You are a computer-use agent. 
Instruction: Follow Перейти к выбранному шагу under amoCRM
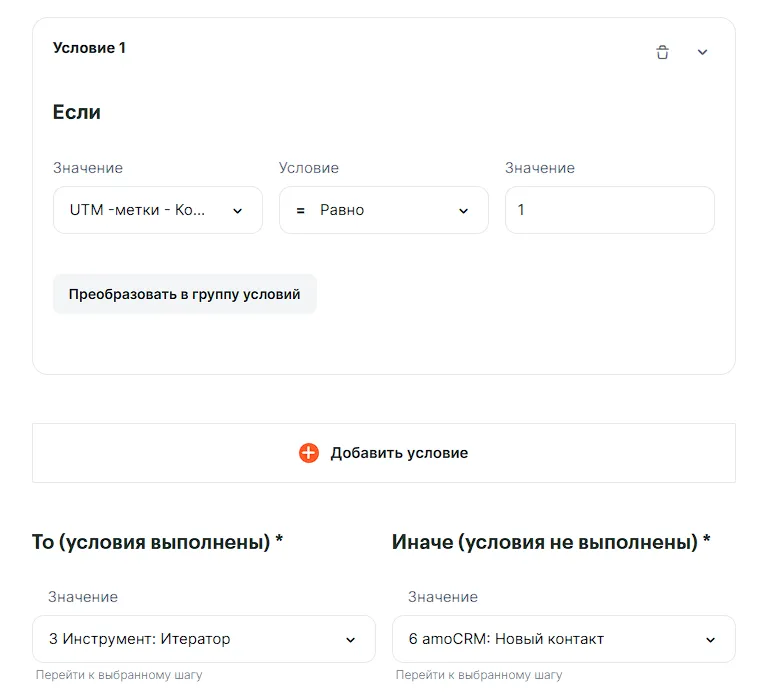coord(479,675)
